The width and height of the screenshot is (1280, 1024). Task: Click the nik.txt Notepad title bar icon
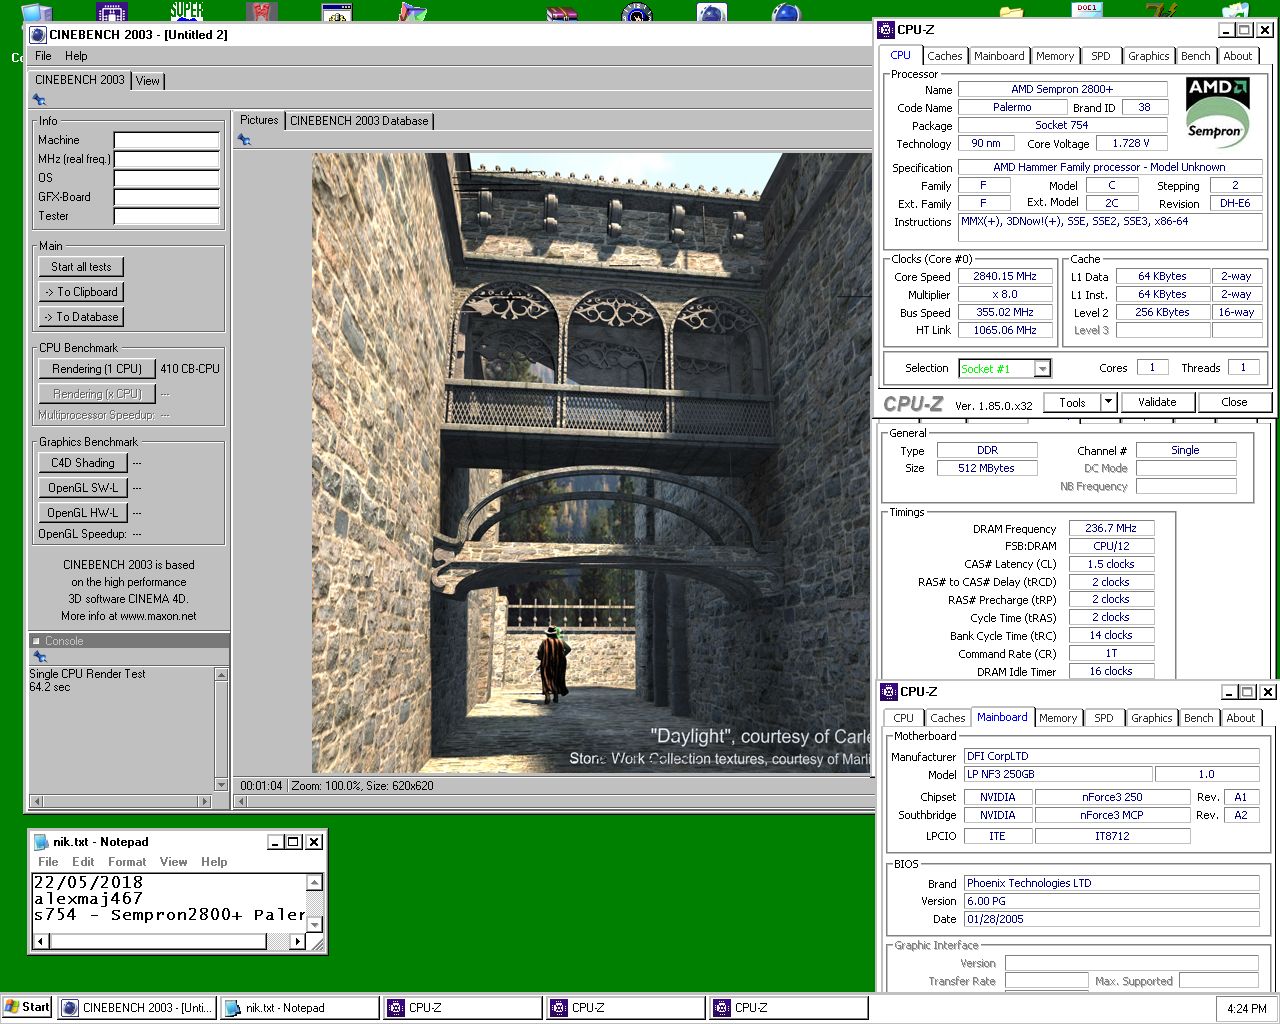click(x=41, y=842)
